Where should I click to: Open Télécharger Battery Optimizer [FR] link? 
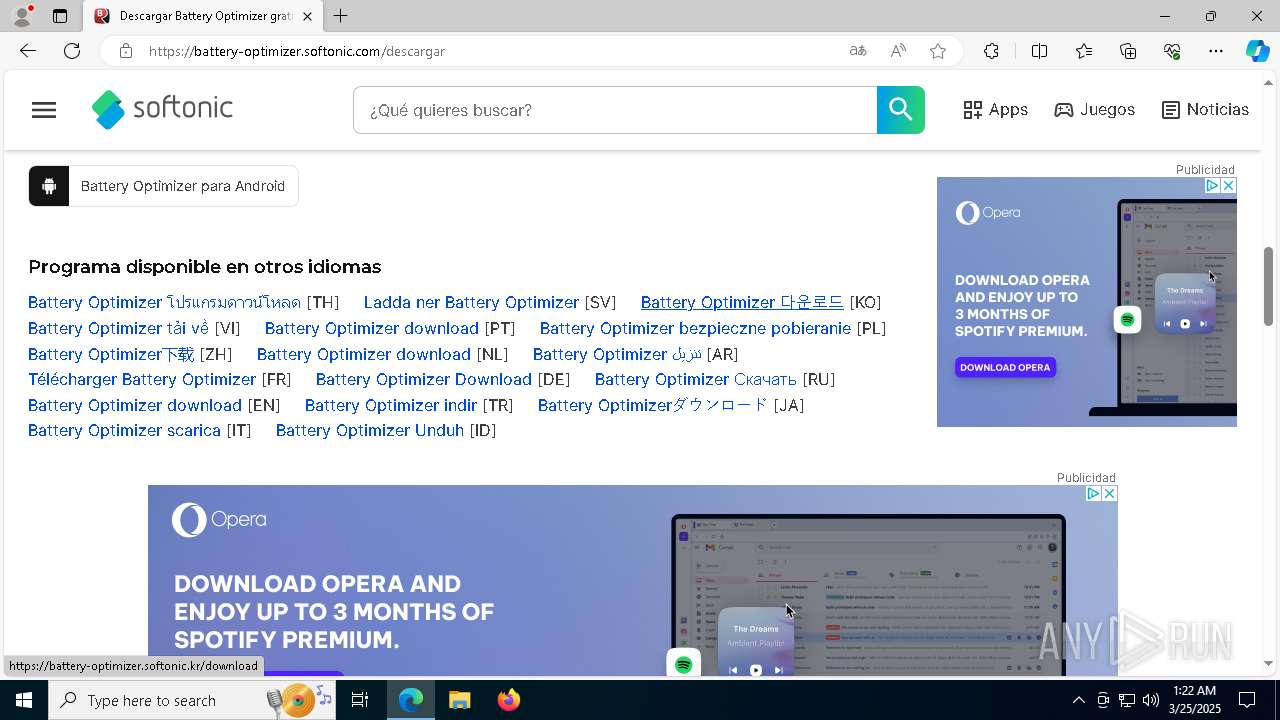[142, 379]
